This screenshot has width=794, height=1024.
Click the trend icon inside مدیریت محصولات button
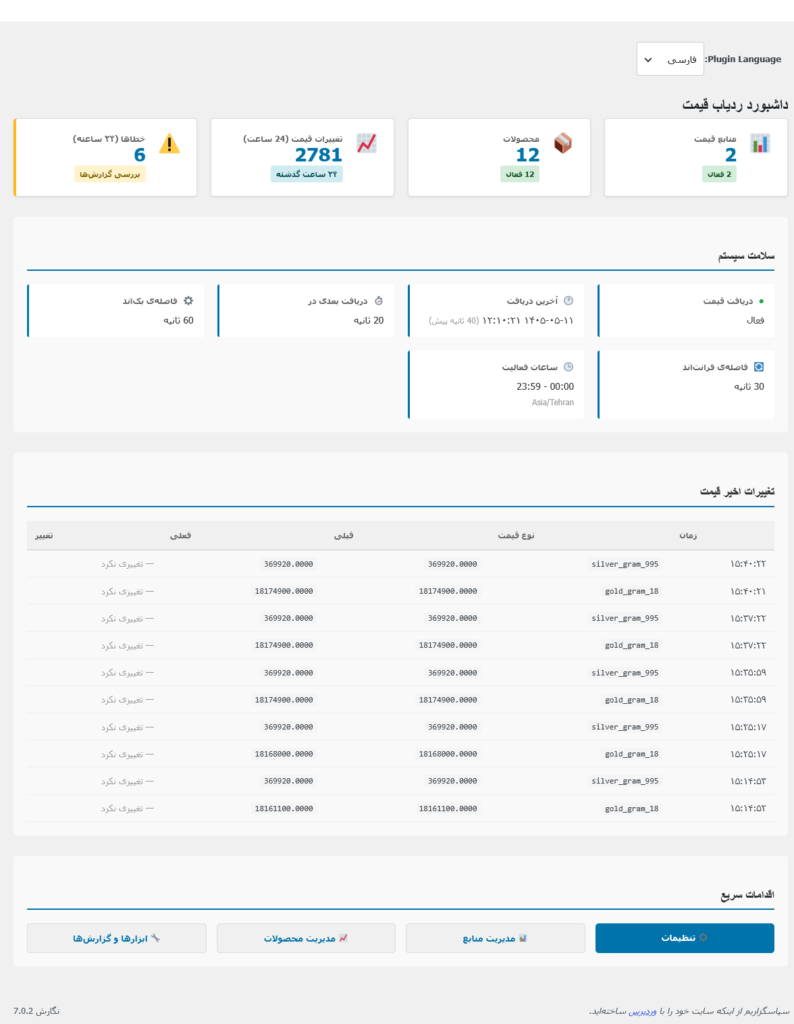[343, 938]
